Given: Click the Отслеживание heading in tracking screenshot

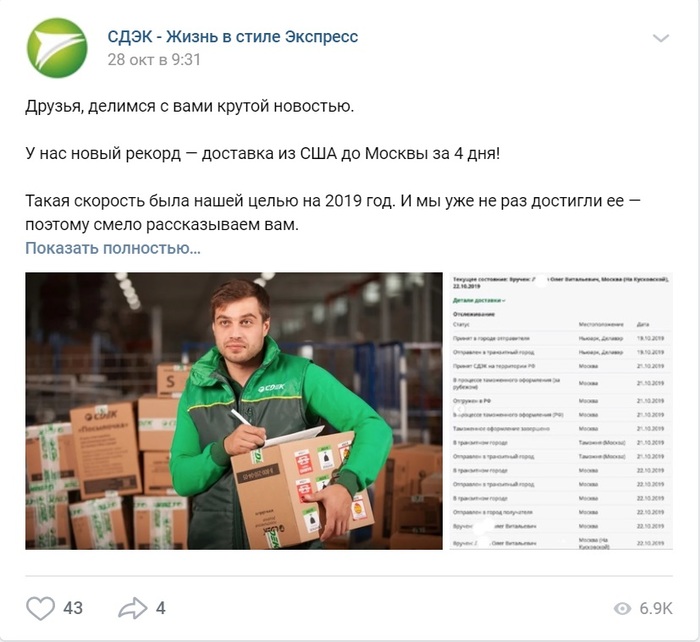Looking at the screenshot, I should click(474, 314).
